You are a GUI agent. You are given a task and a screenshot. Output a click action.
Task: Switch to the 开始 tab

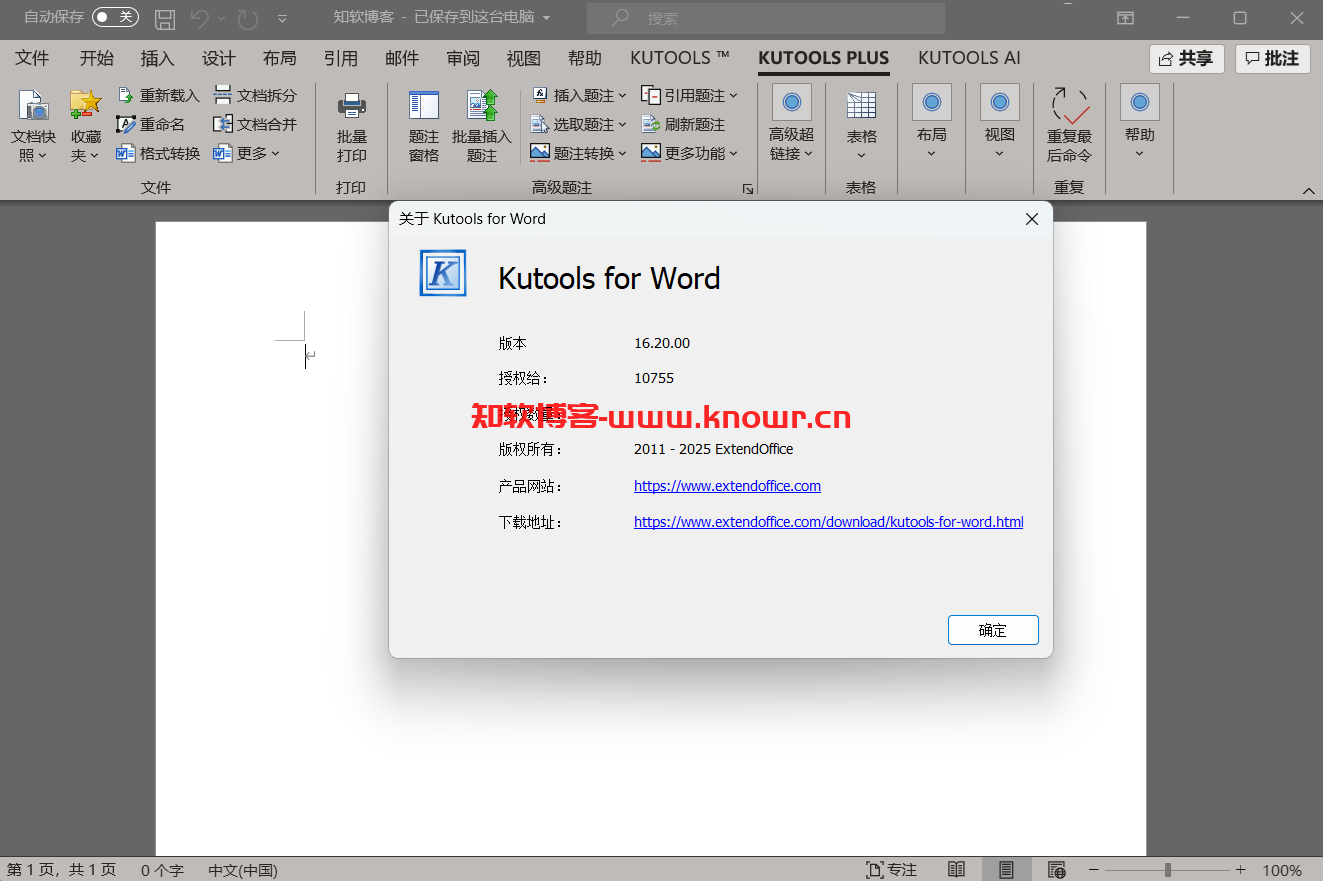click(x=96, y=58)
